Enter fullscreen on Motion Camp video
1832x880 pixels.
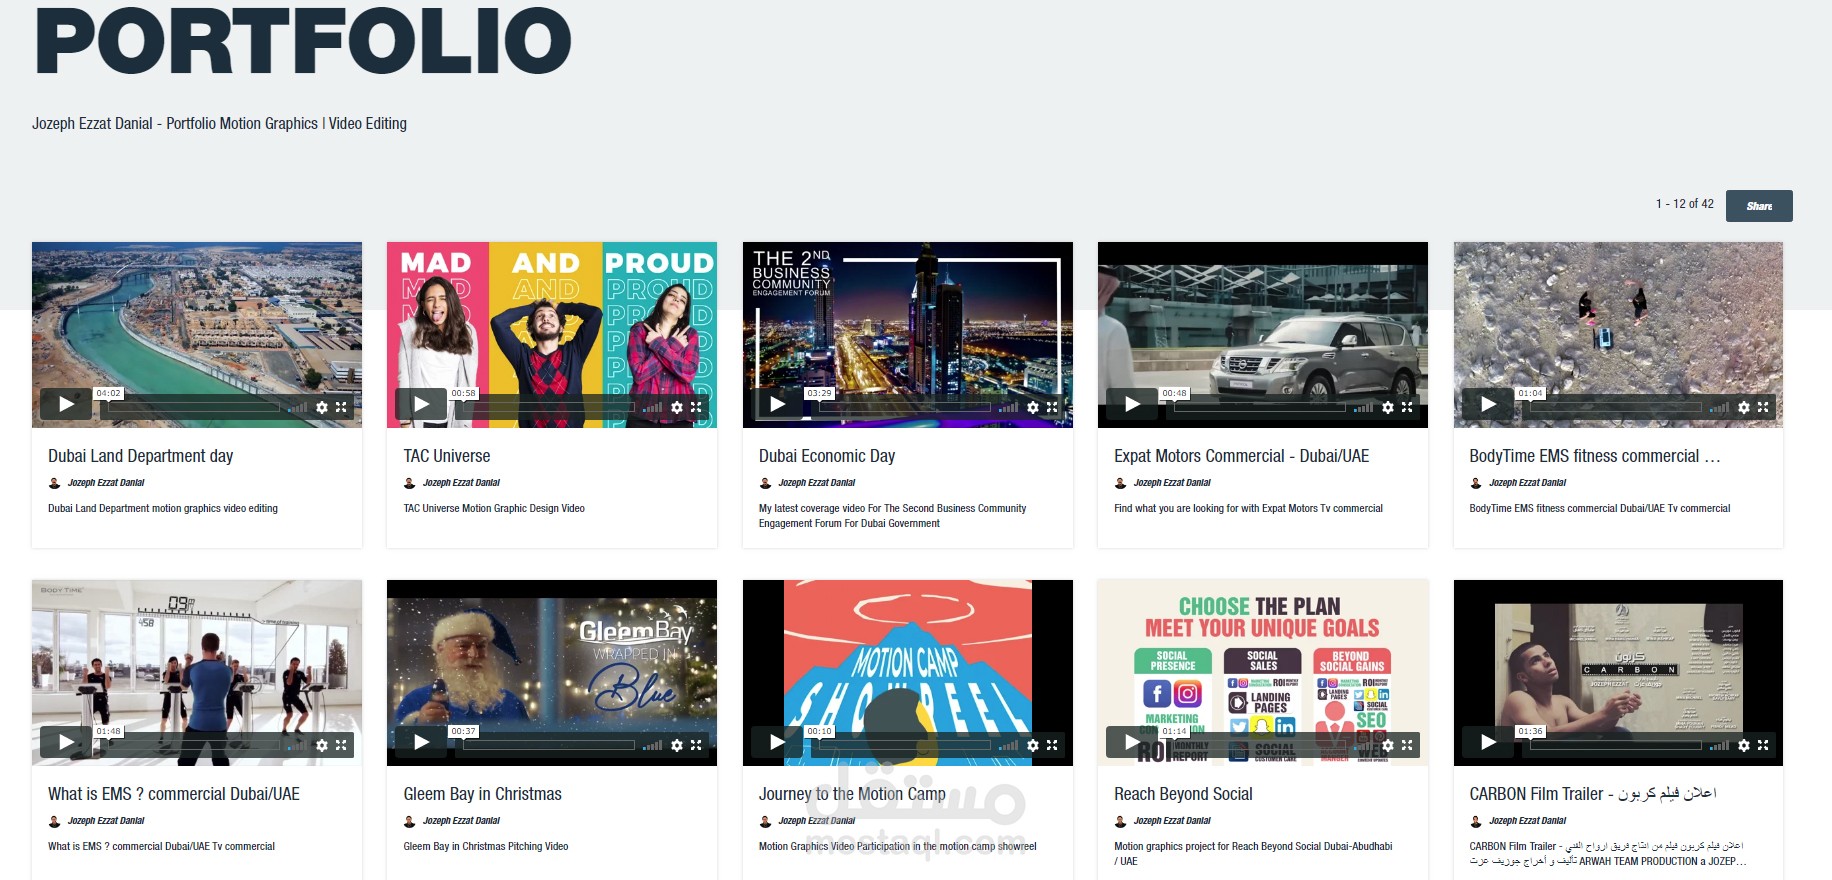point(1052,745)
